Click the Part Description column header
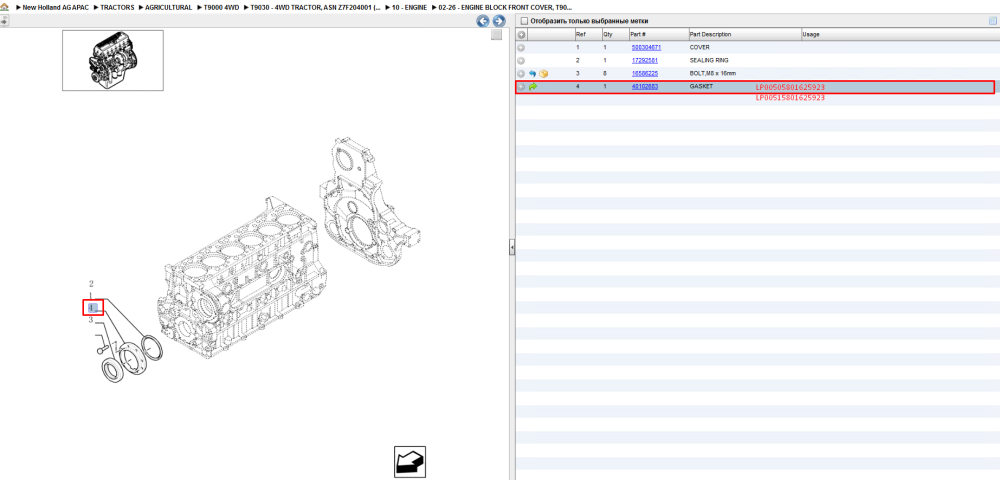Image resolution: width=1000 pixels, height=480 pixels. click(x=744, y=34)
